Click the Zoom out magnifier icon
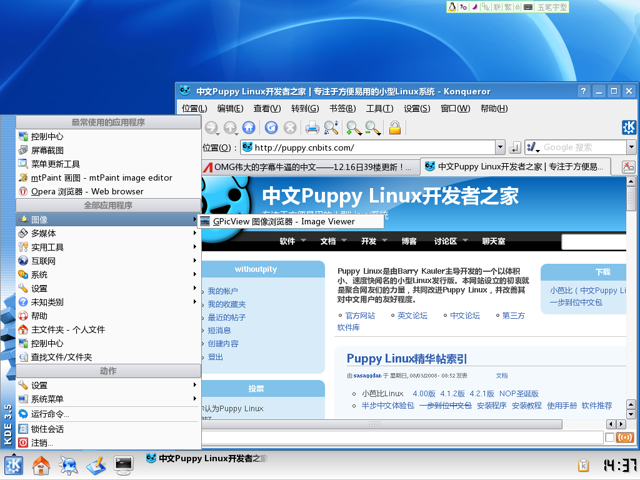This screenshot has height=480, width=640. click(373, 128)
